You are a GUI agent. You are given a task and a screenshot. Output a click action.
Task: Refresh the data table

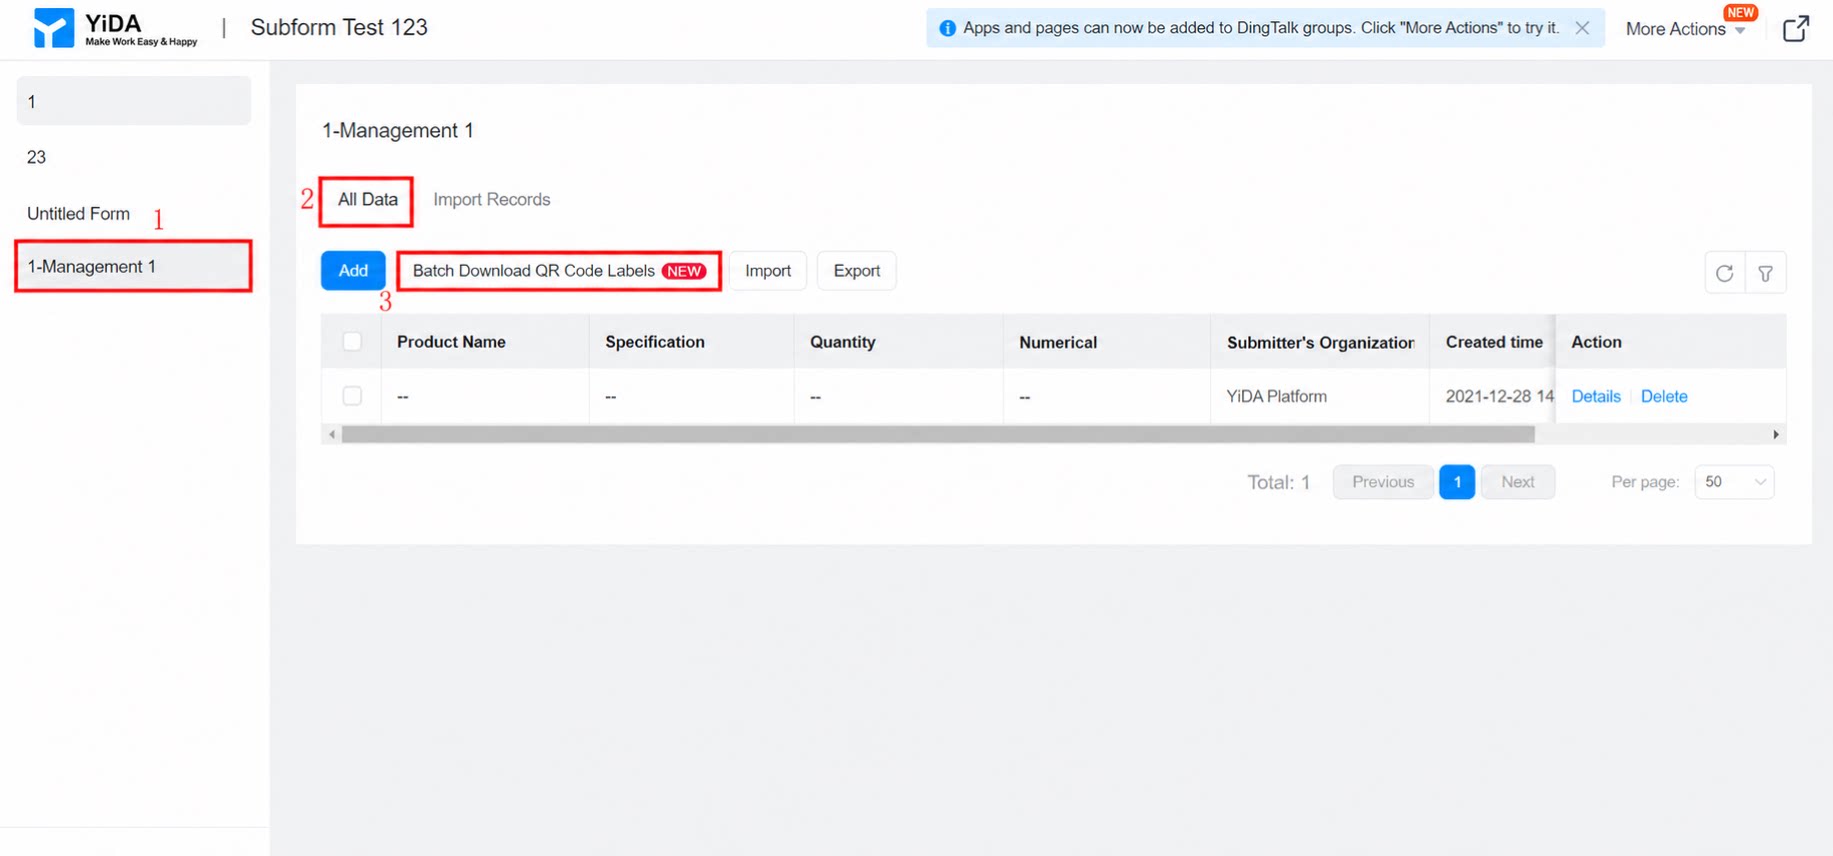click(1724, 273)
